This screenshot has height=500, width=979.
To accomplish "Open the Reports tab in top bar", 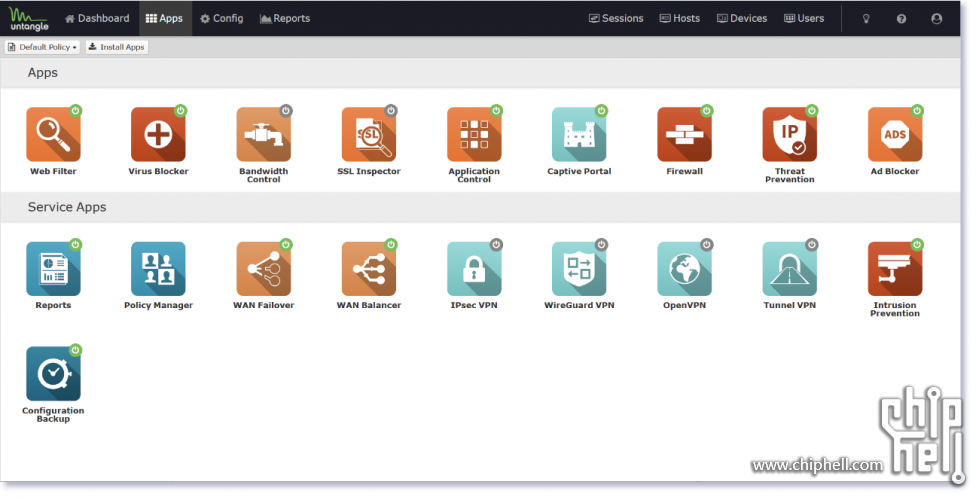I will click(x=285, y=19).
